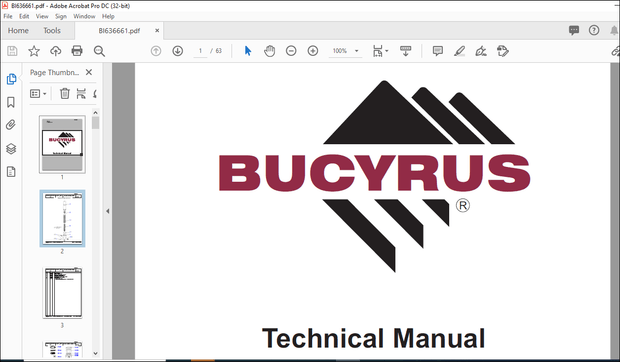This screenshot has width=620, height=362.
Task: Upload file to Document Cloud
Action: 55,51
